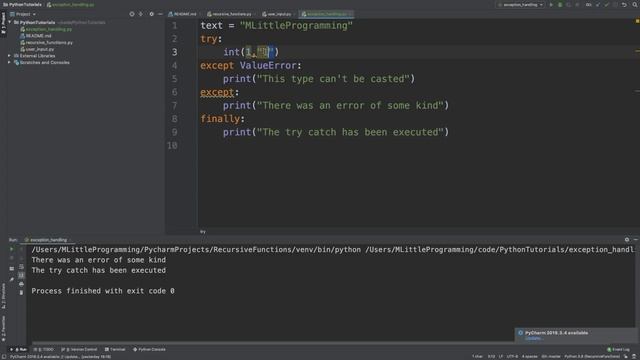Click the Search Everywhere magnifier icon
The image size is (640, 360).
[635, 5]
